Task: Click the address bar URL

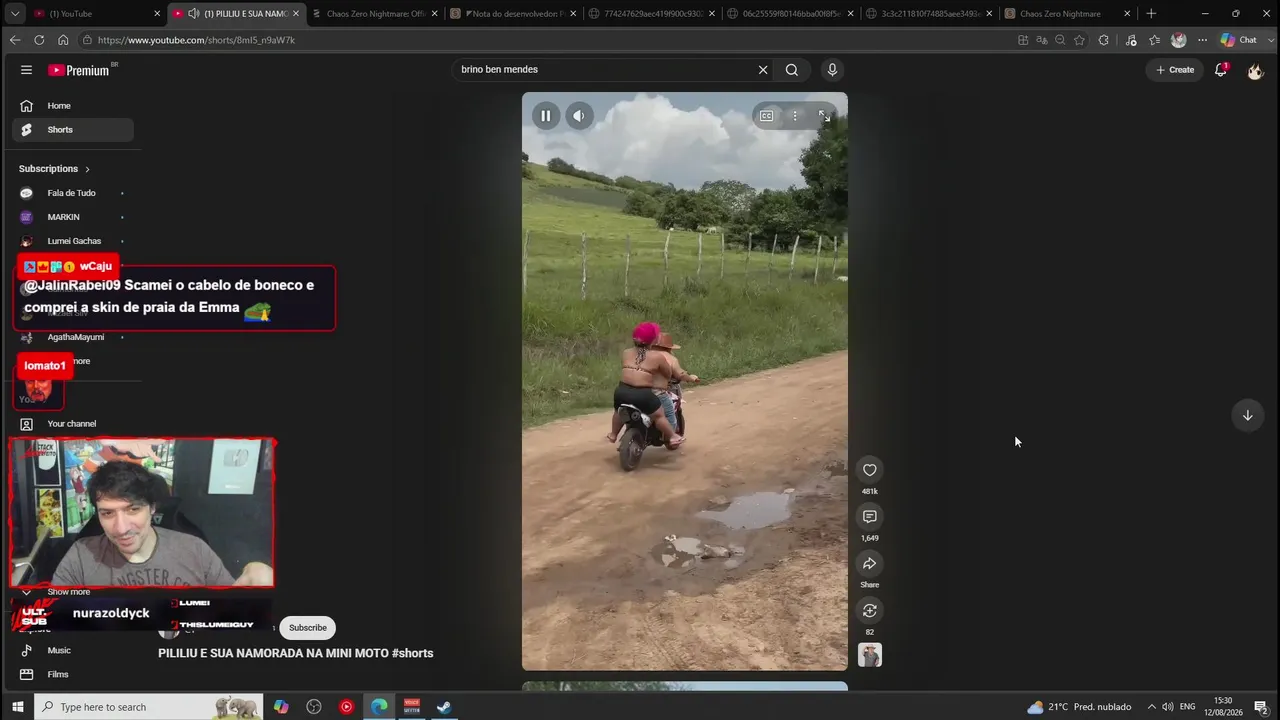Action: point(197,40)
